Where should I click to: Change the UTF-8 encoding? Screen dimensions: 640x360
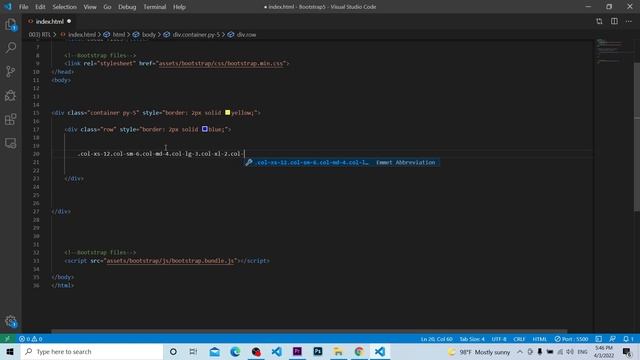coord(499,339)
